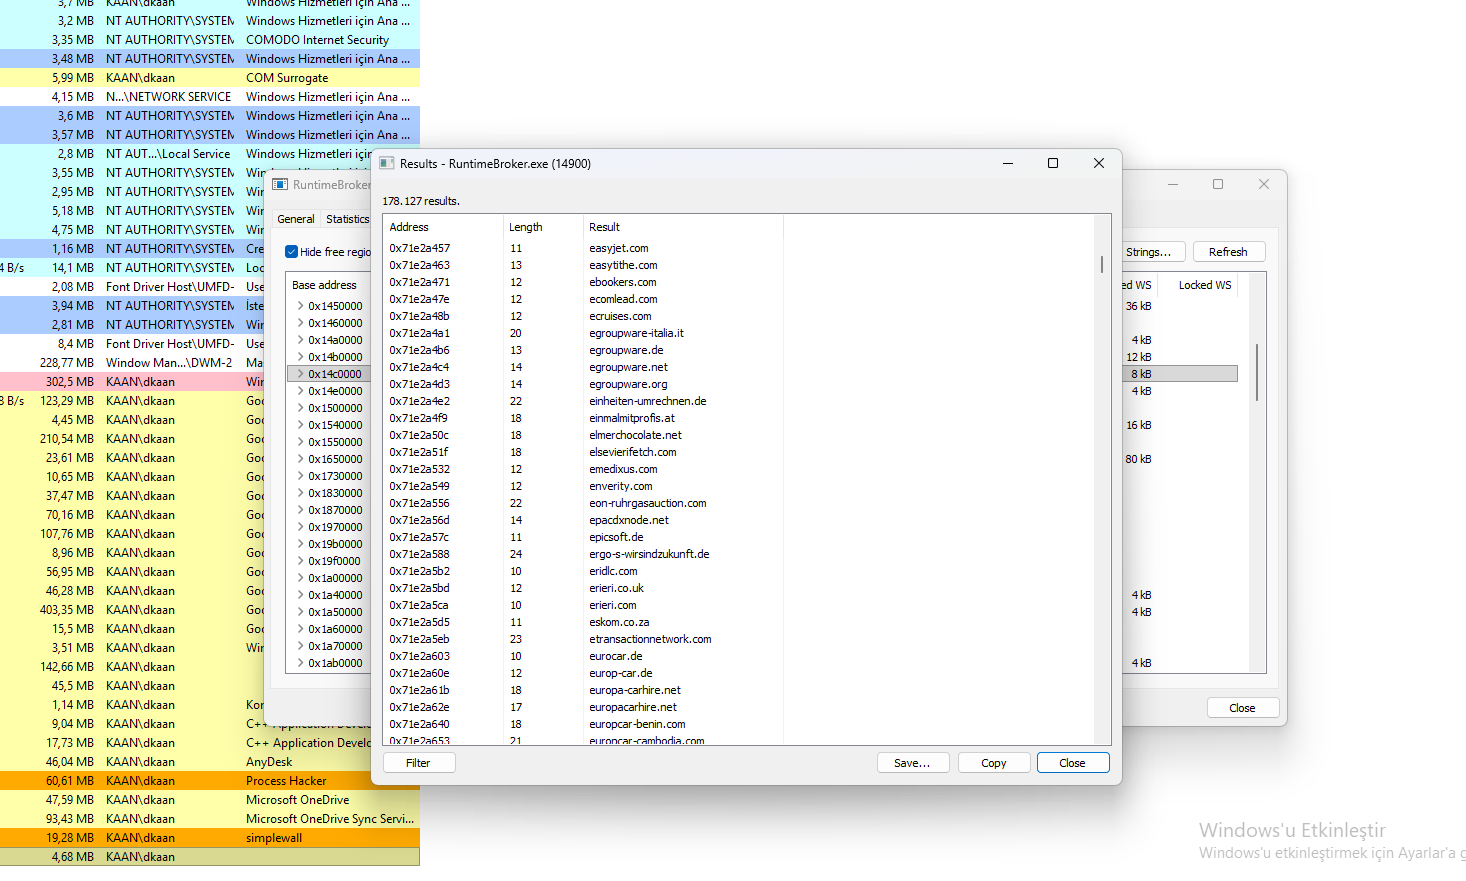
Task: Click the Locked WS column header
Action: [1205, 285]
